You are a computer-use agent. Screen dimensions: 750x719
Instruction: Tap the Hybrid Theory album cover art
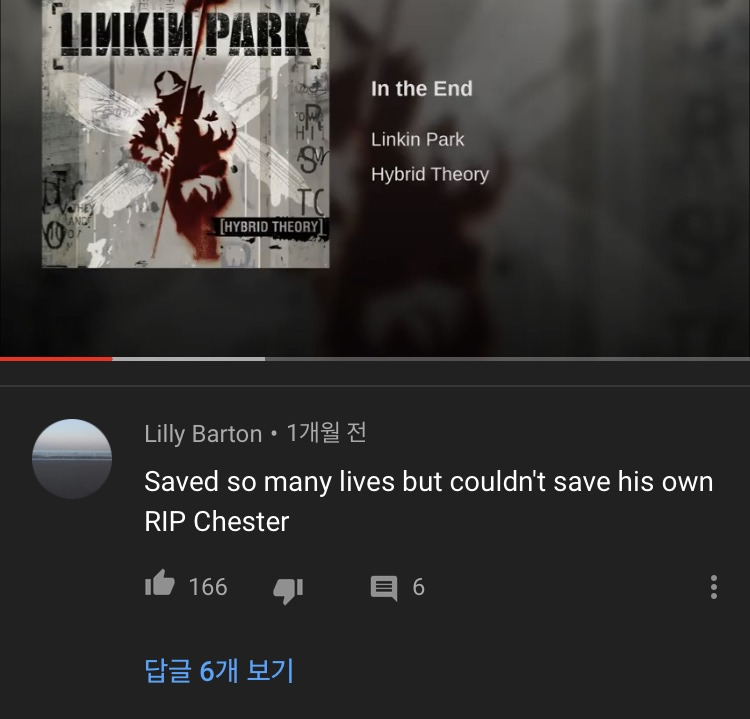click(x=186, y=134)
